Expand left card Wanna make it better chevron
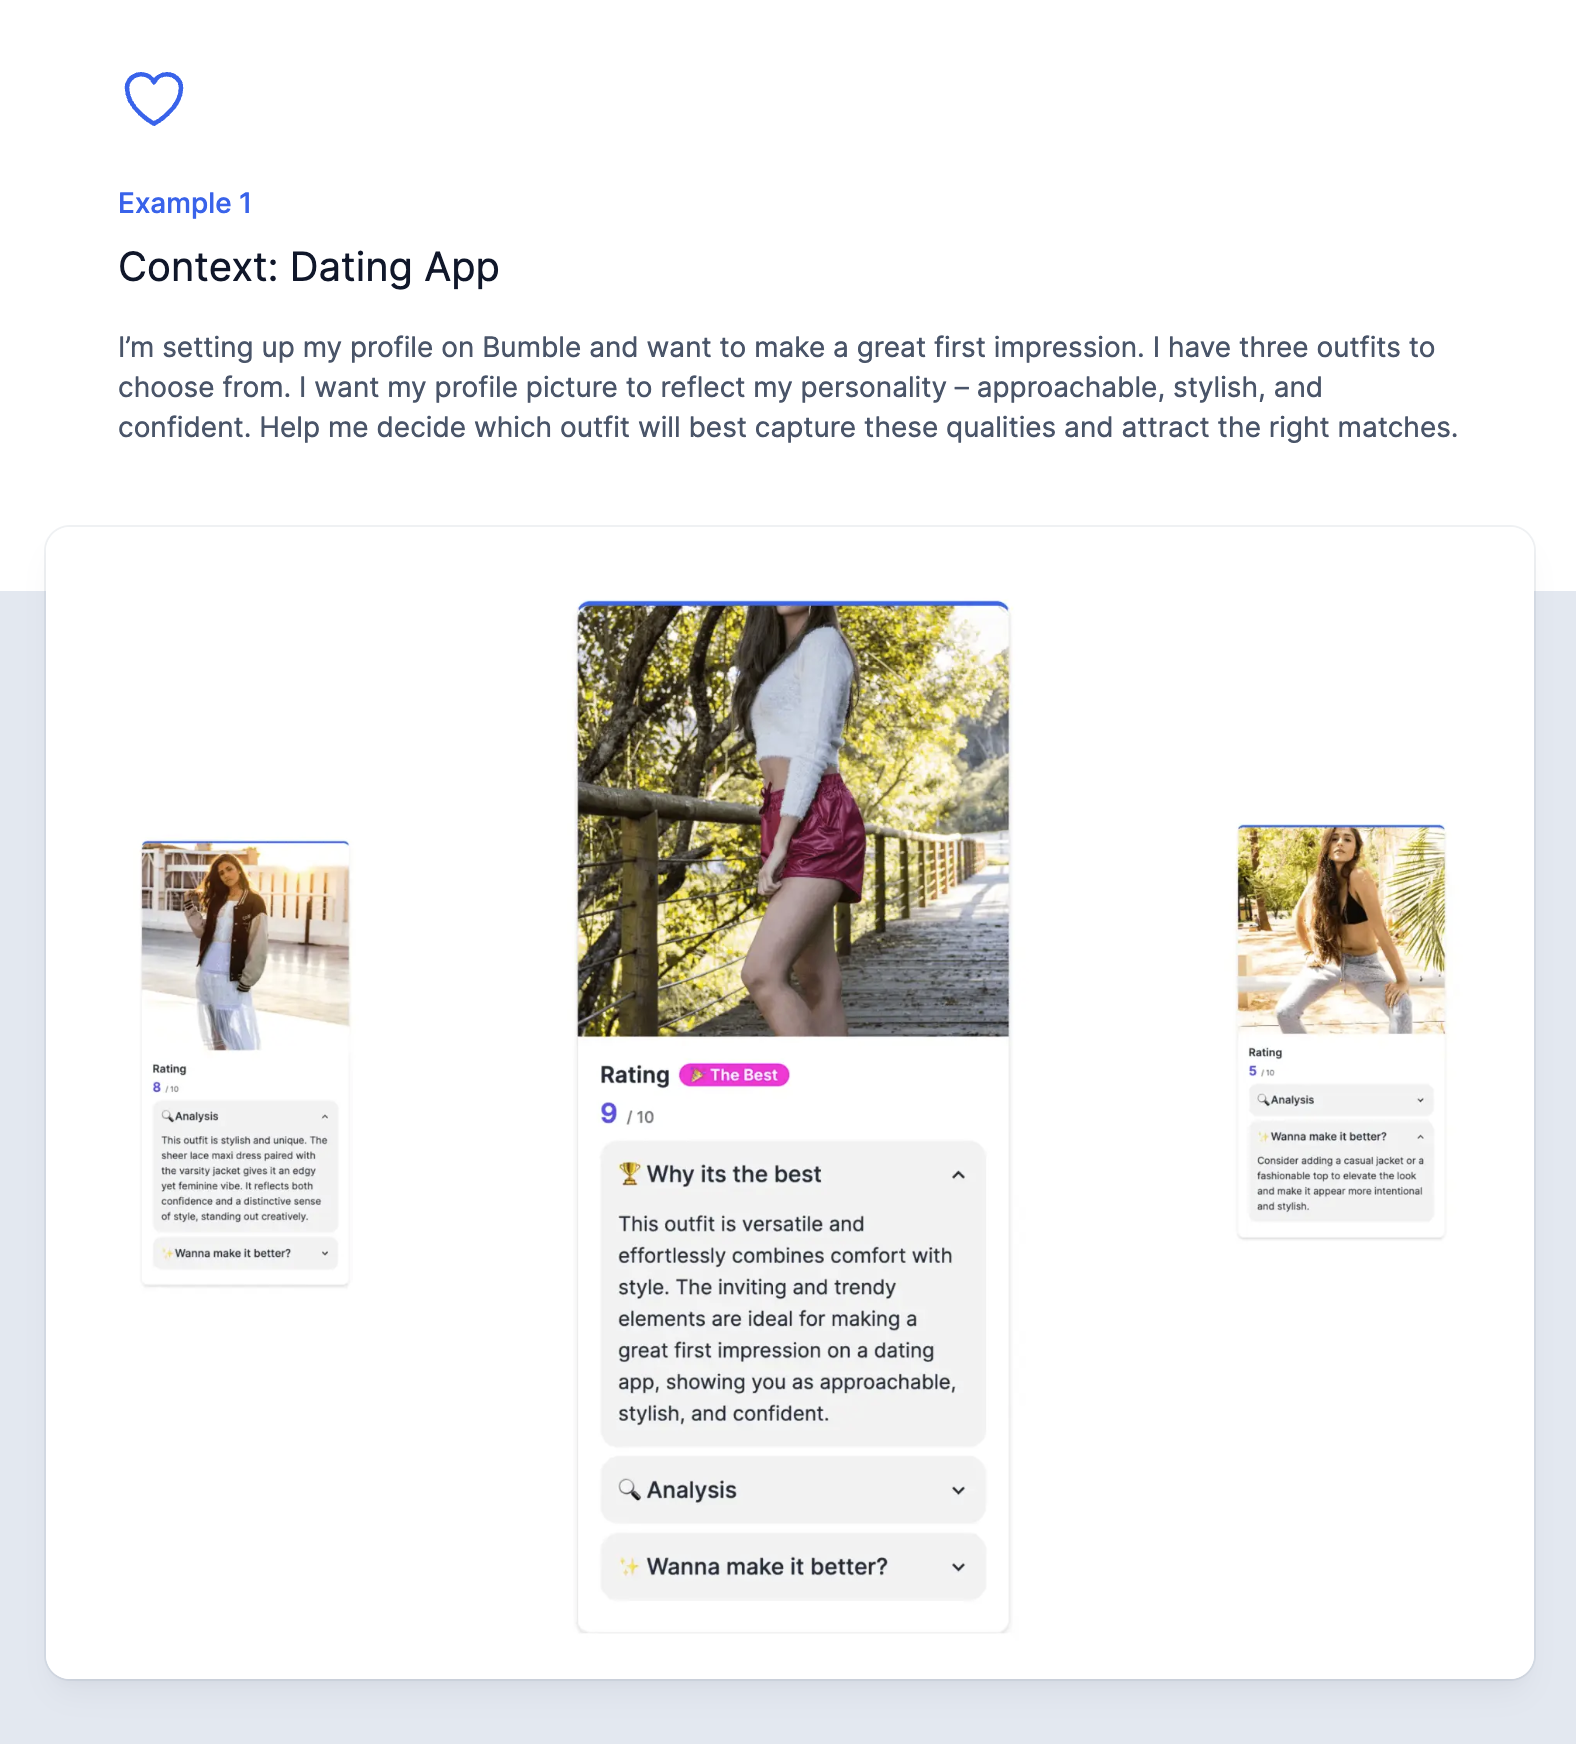Image resolution: width=1576 pixels, height=1744 pixels. pos(325,1253)
